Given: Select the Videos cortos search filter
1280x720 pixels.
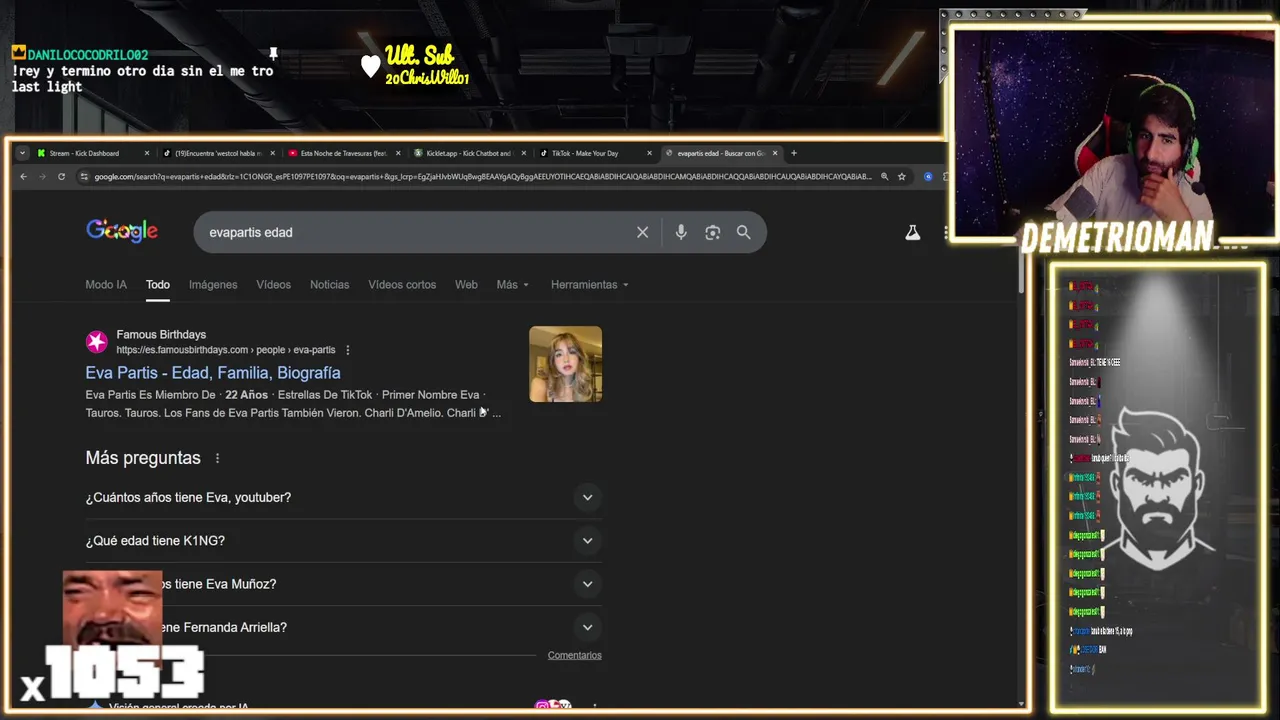Looking at the screenshot, I should 402,285.
